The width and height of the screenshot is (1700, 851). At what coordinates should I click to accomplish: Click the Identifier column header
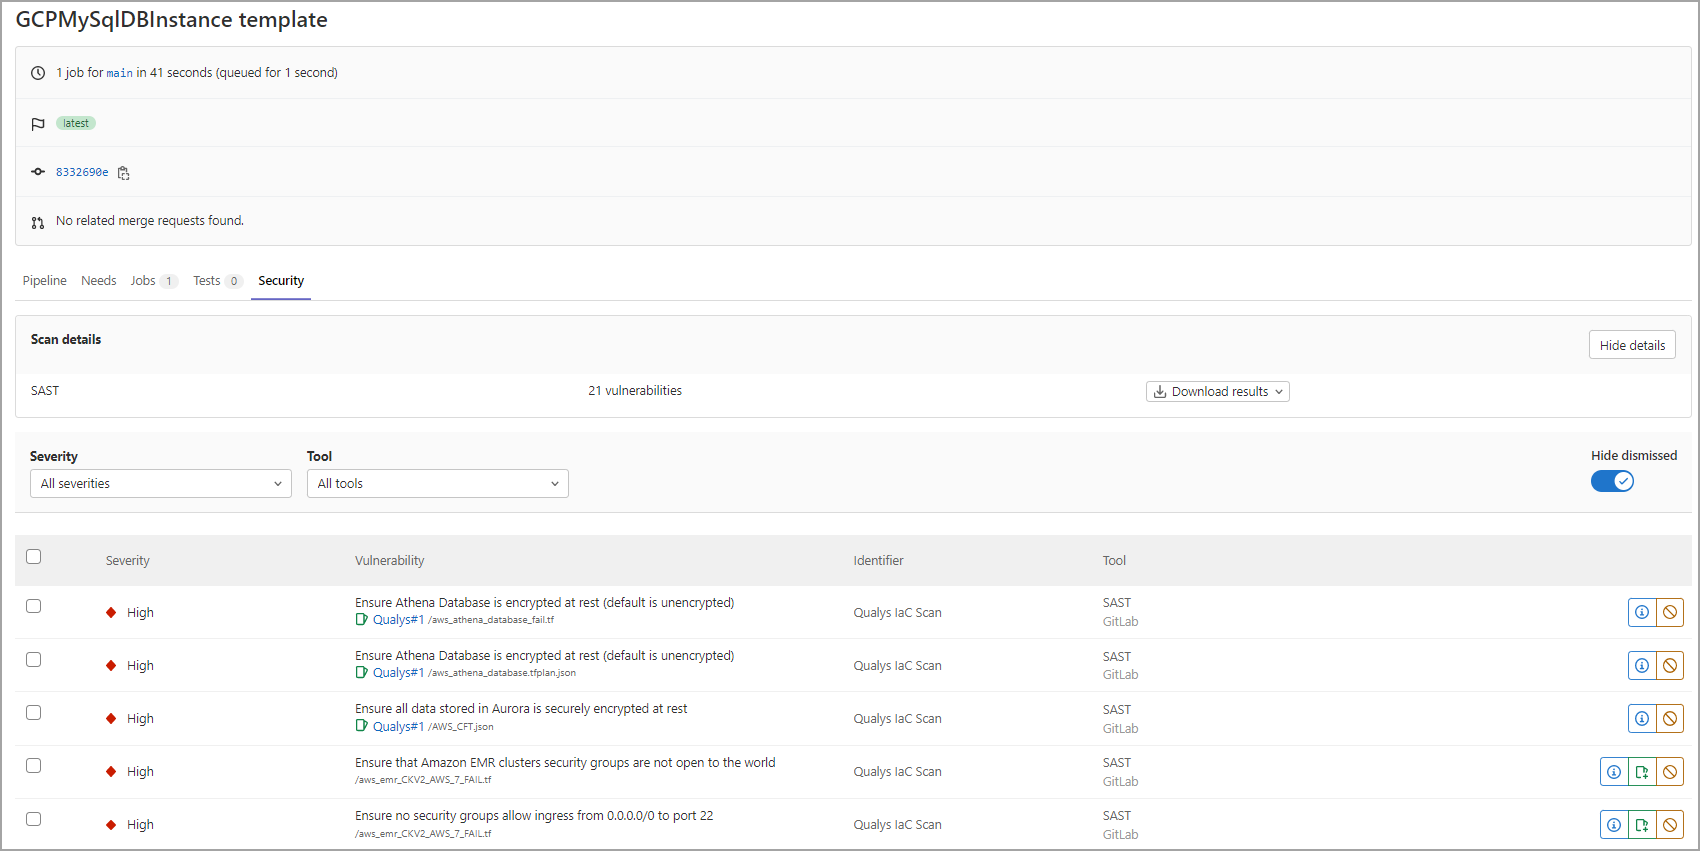(x=878, y=561)
